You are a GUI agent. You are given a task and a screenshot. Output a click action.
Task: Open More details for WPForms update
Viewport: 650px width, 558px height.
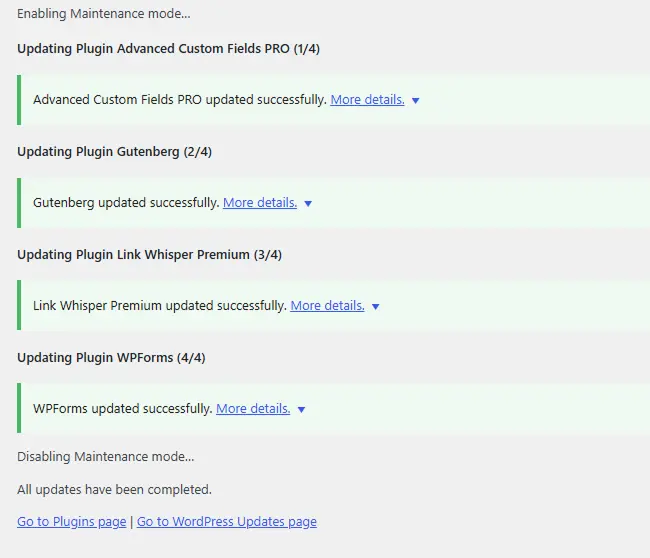[253, 409]
